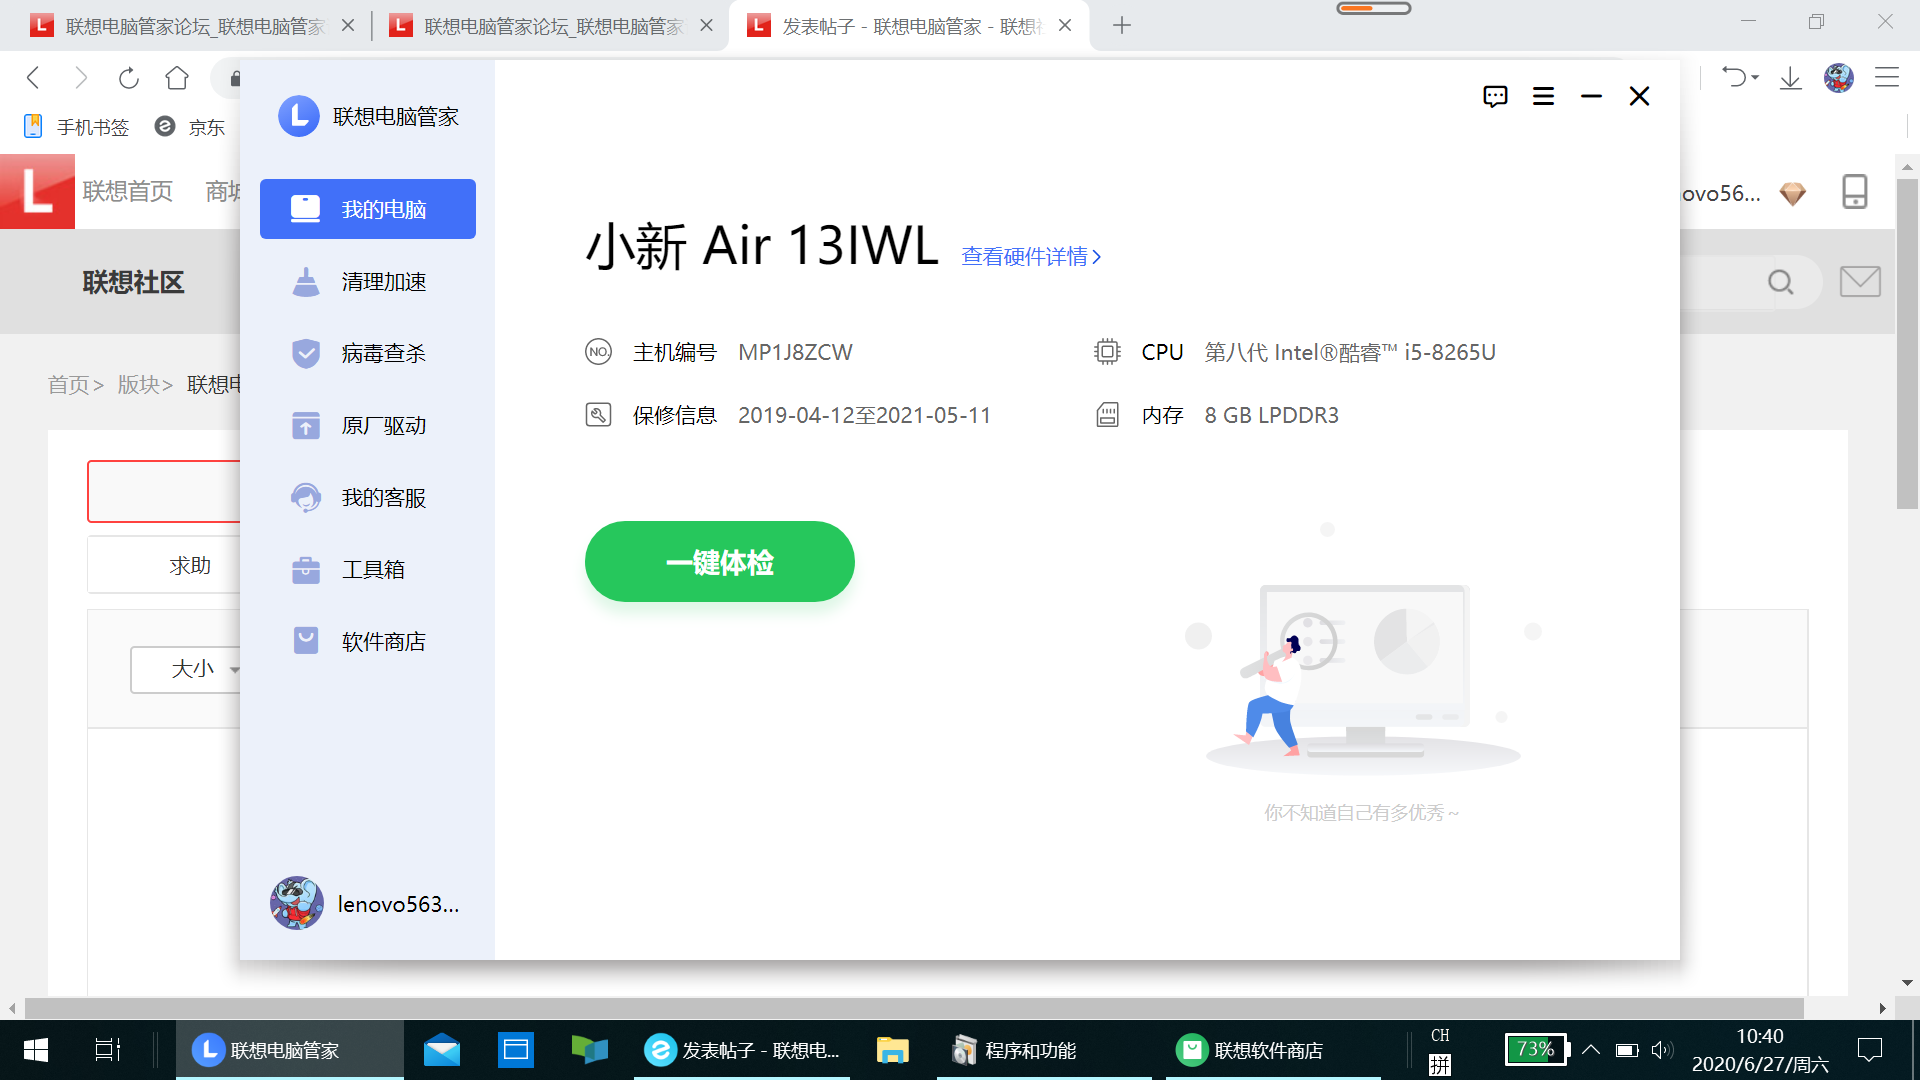
Task: Open 查看硬件详情 link
Action: pos(1031,257)
